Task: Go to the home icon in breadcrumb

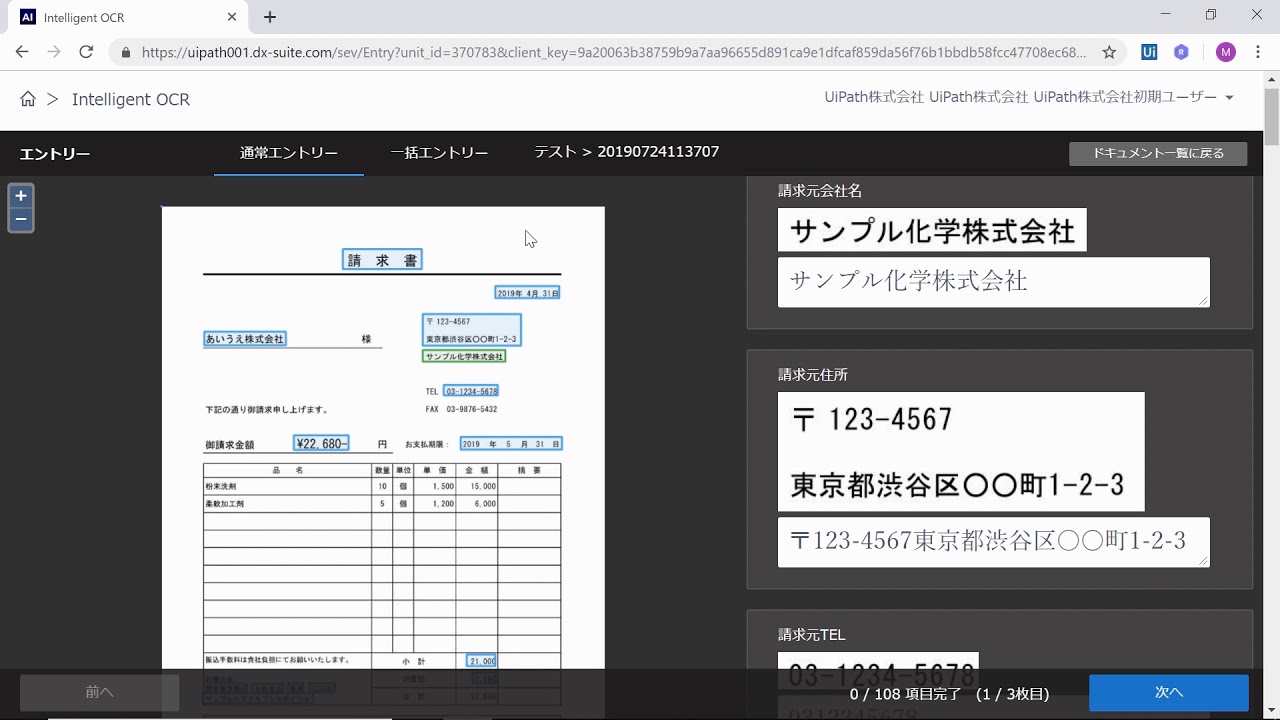Action: click(28, 99)
